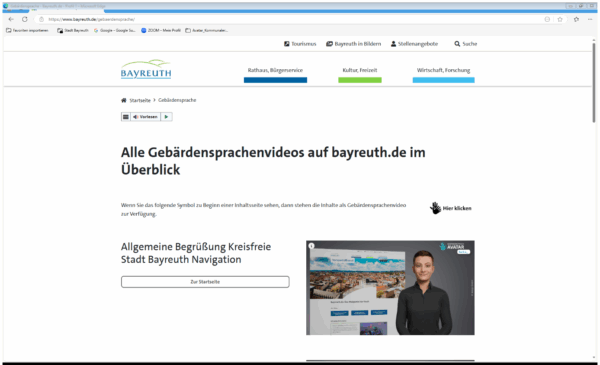Click the home icon in the breadcrumb
This screenshot has height=365, width=600.
pyautogui.click(x=124, y=100)
